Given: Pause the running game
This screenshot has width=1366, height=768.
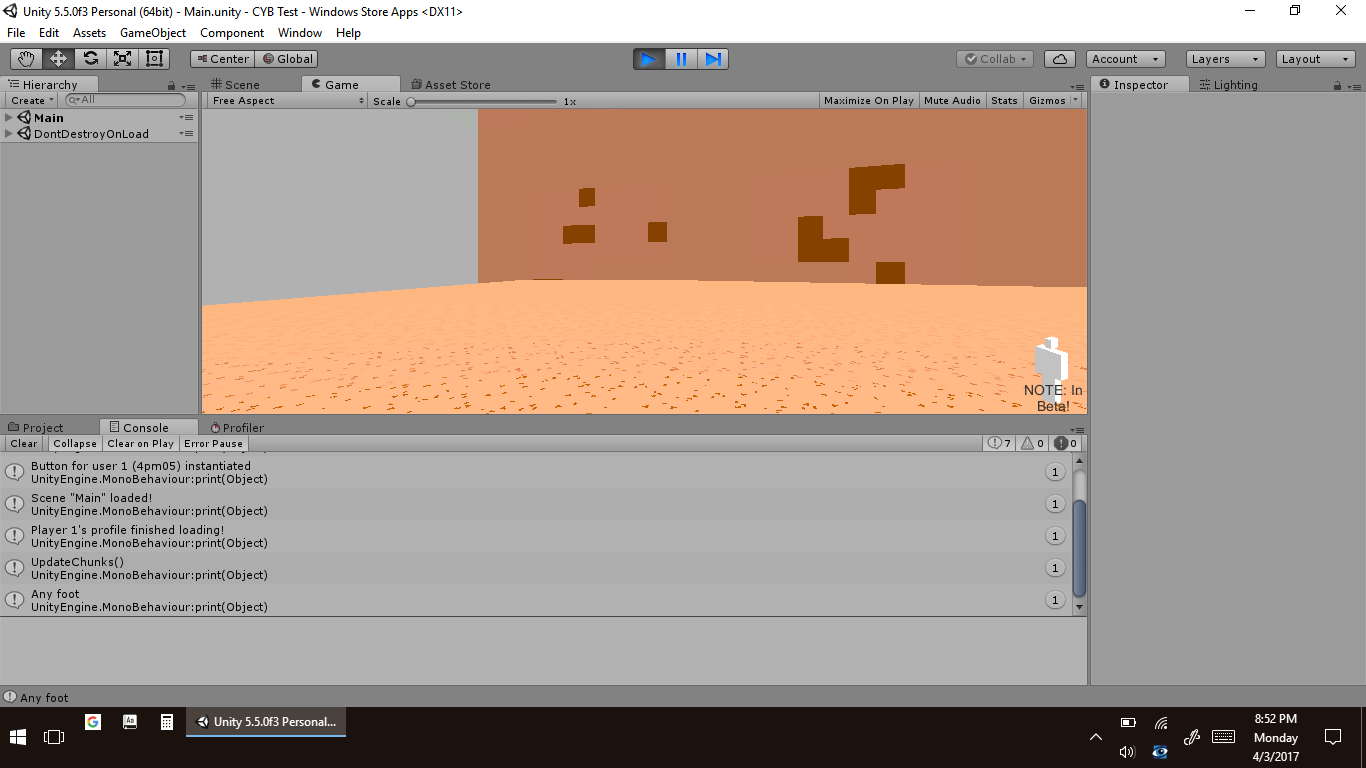Looking at the screenshot, I should 681,59.
